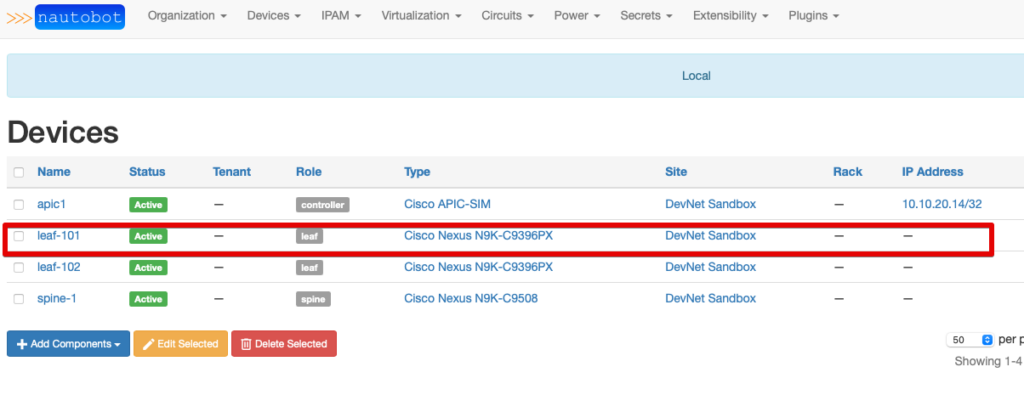
Task: Sort by Type column header
Action: tap(417, 172)
